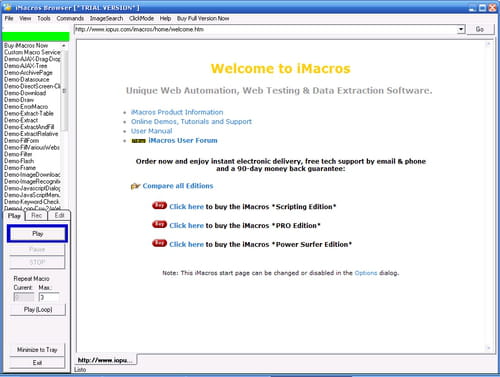This screenshot has height=377, width=500.
Task: Open the Commands menu
Action: tap(70, 18)
